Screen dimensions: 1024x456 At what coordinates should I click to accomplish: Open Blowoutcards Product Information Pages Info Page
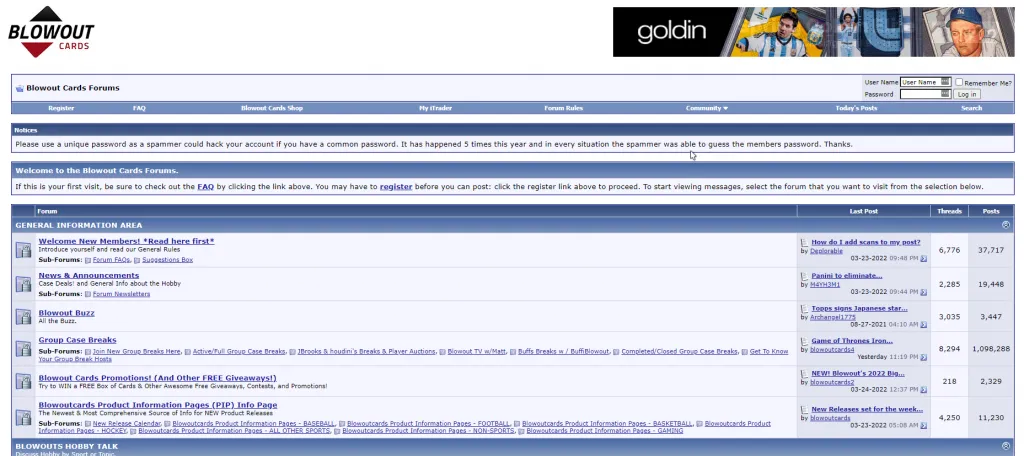(157, 405)
